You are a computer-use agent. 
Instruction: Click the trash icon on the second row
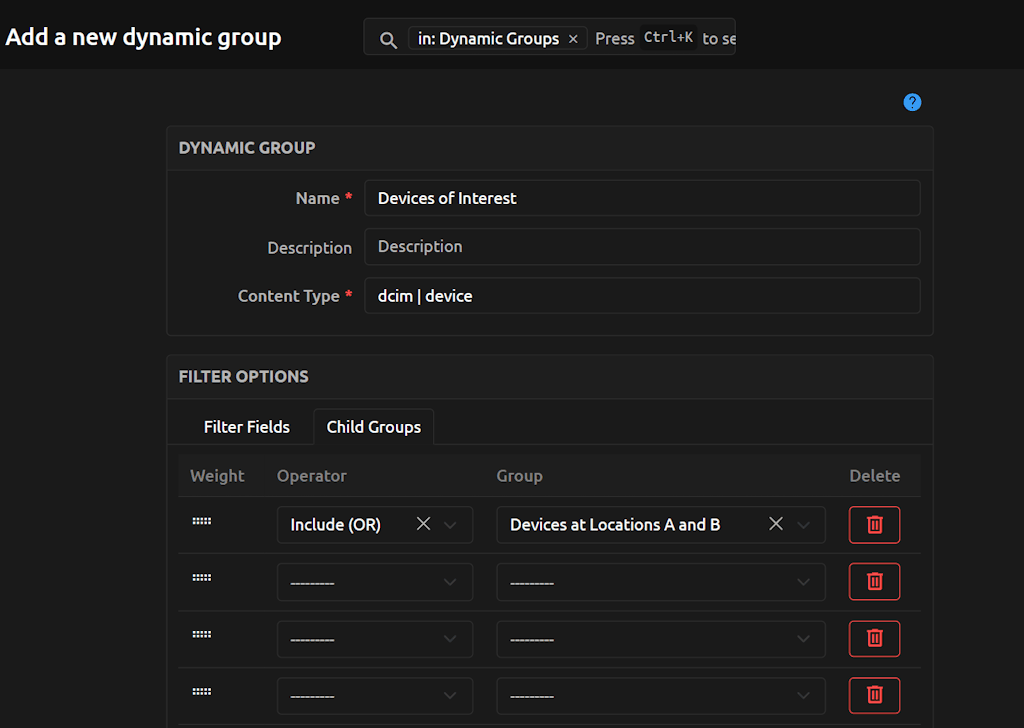click(x=874, y=581)
